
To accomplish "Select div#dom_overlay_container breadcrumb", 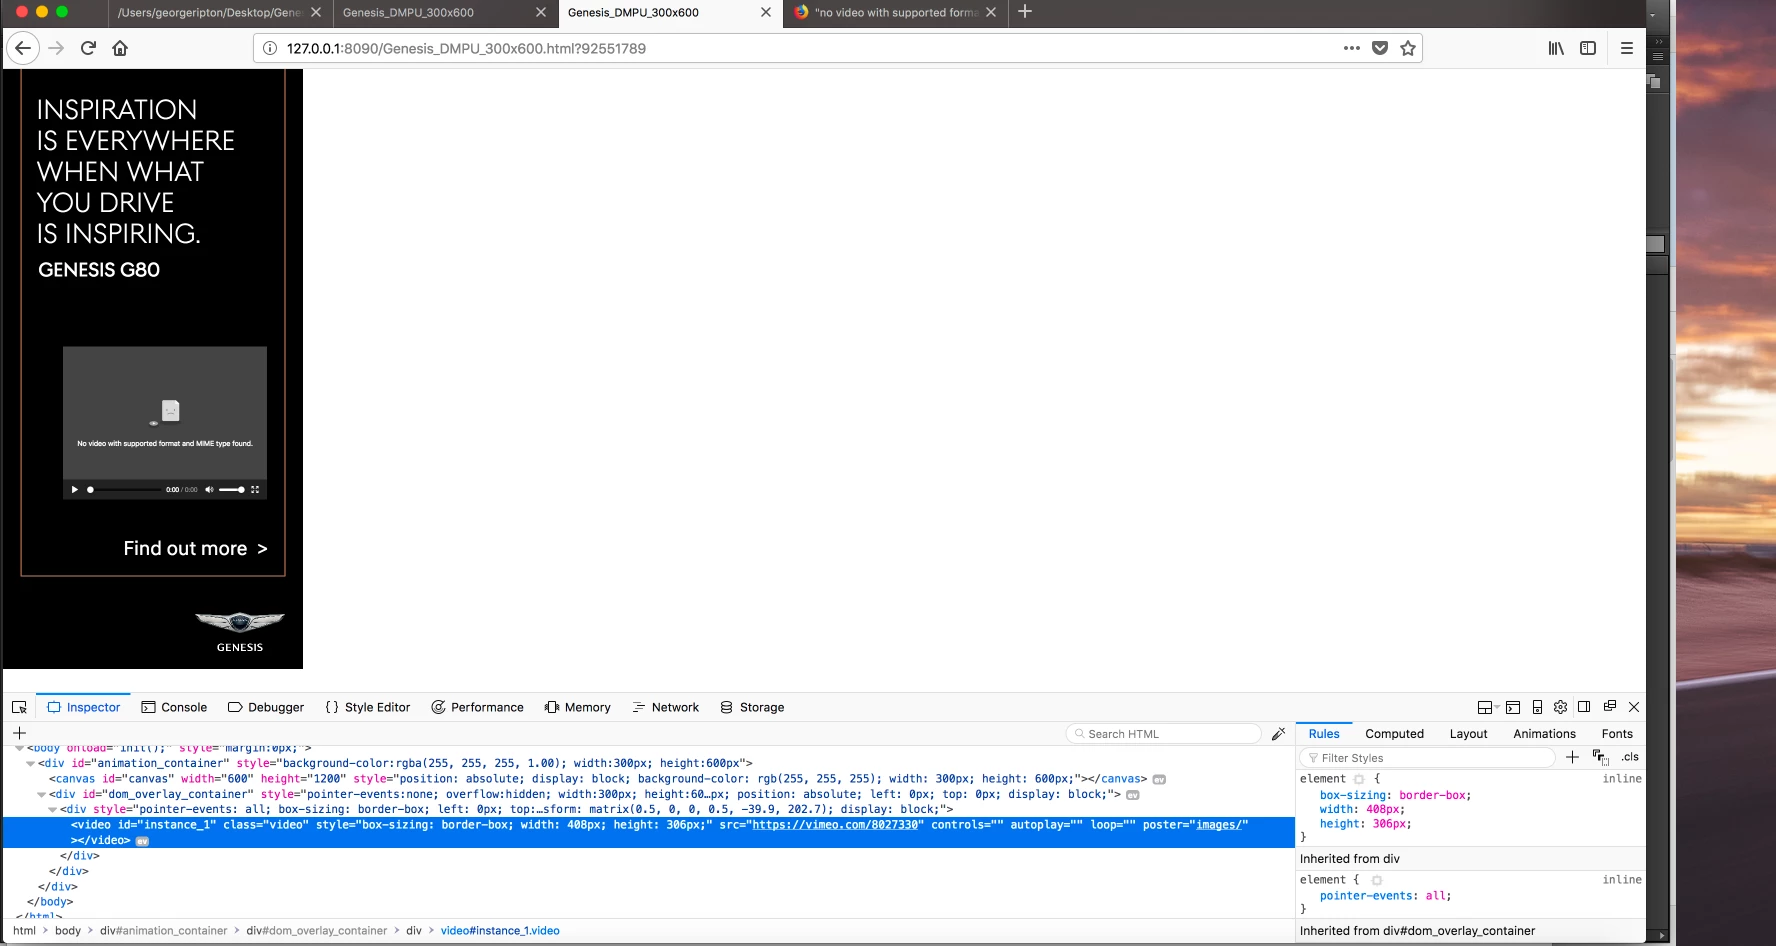I will pos(316,931).
